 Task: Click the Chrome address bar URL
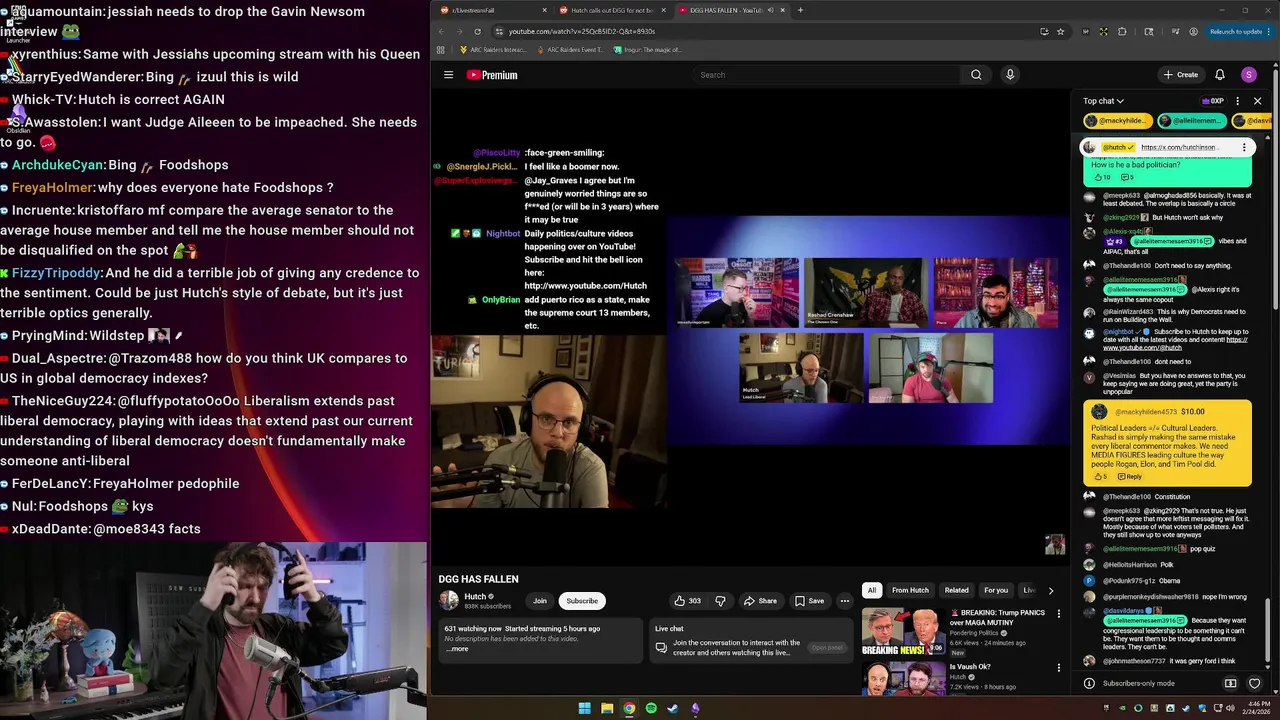click(x=582, y=31)
